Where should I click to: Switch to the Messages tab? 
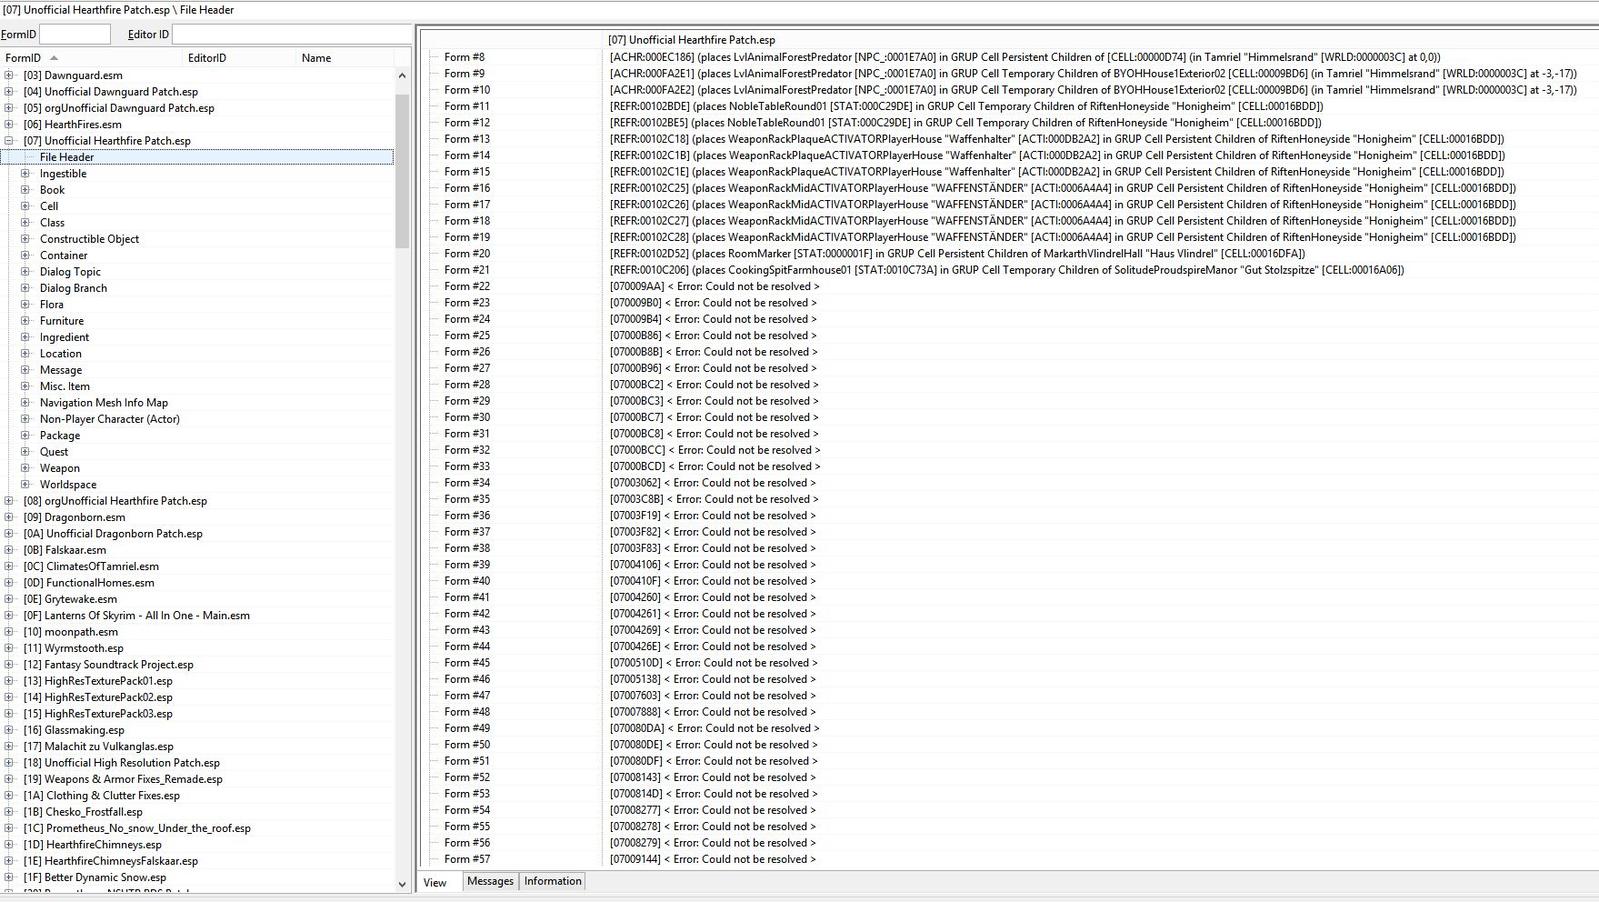coord(490,881)
